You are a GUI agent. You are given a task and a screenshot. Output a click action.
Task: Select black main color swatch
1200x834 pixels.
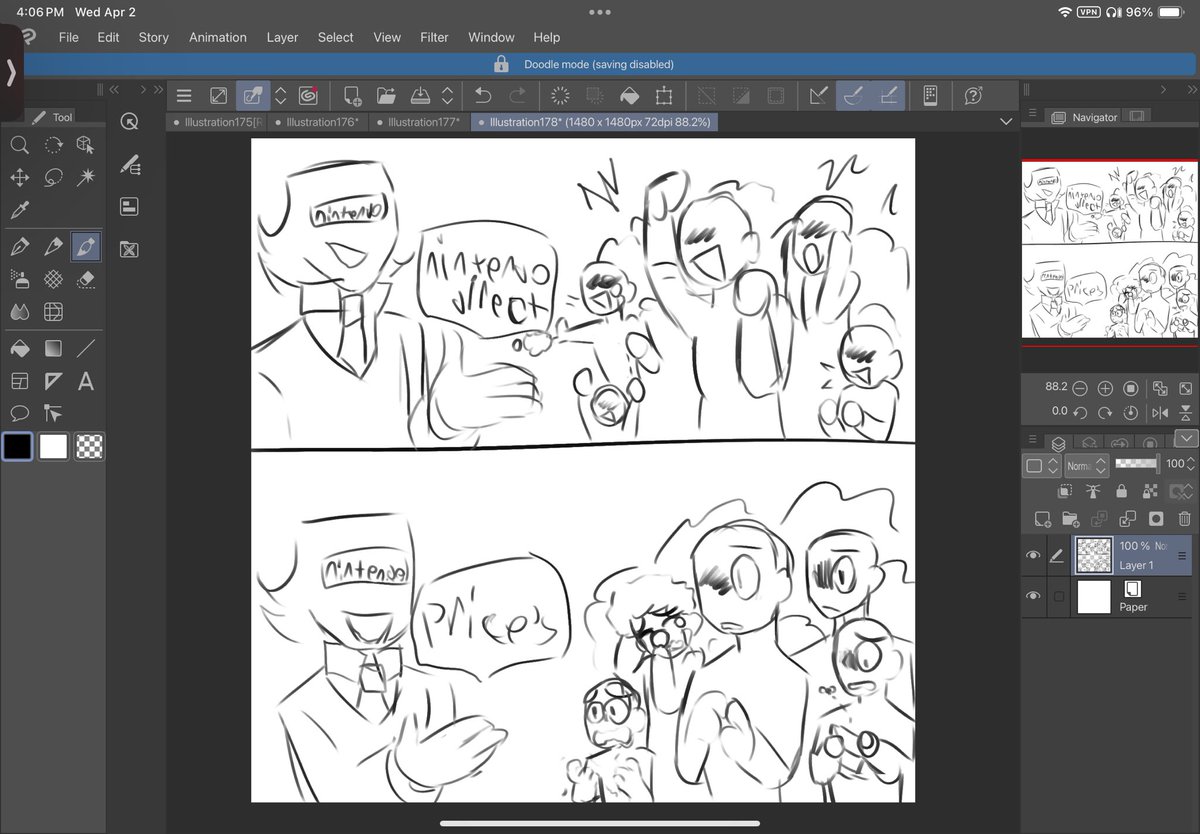17,446
